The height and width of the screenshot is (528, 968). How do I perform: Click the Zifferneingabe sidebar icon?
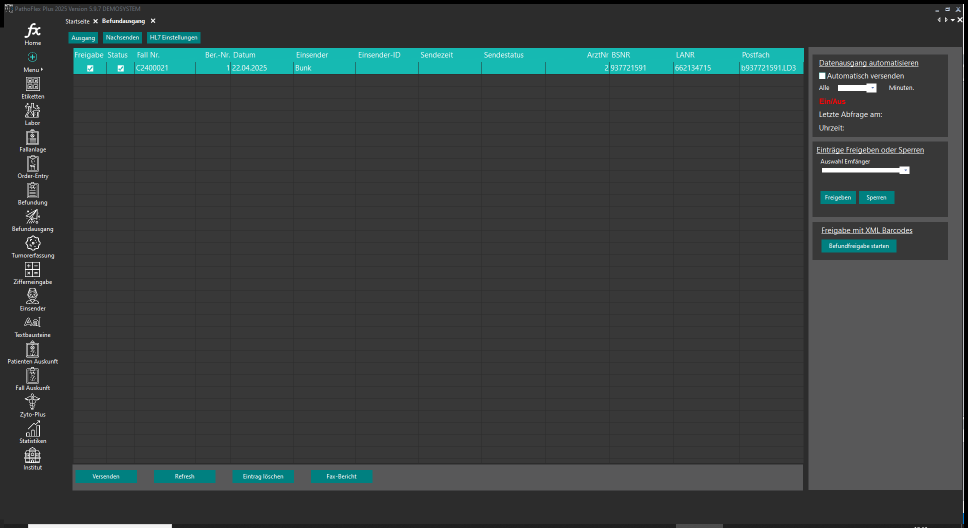33,270
